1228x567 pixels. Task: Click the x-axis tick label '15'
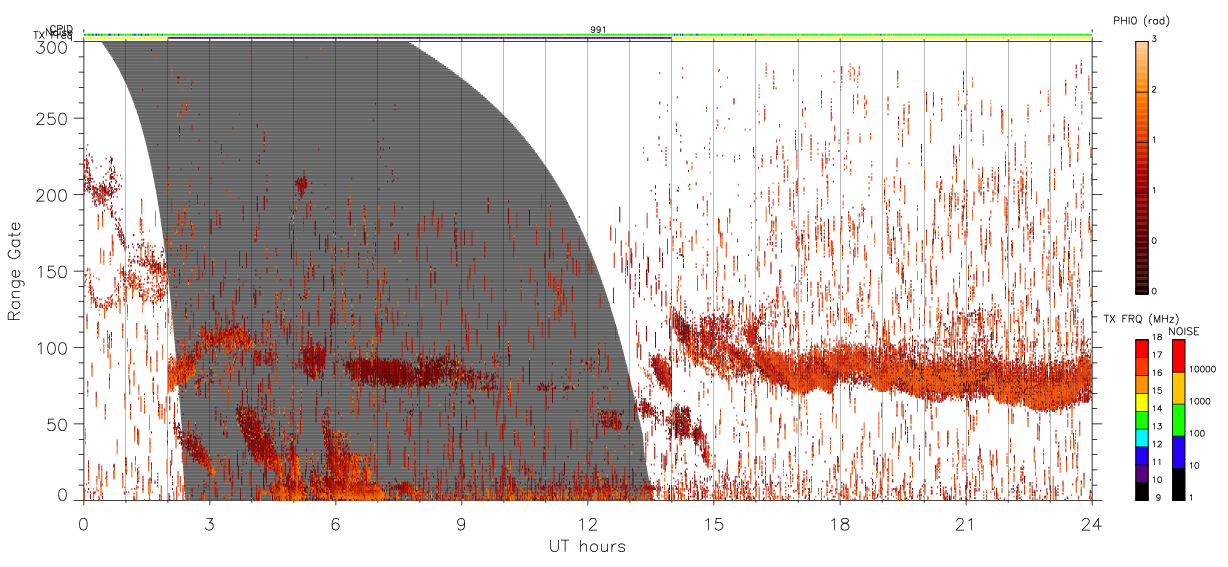coord(714,523)
